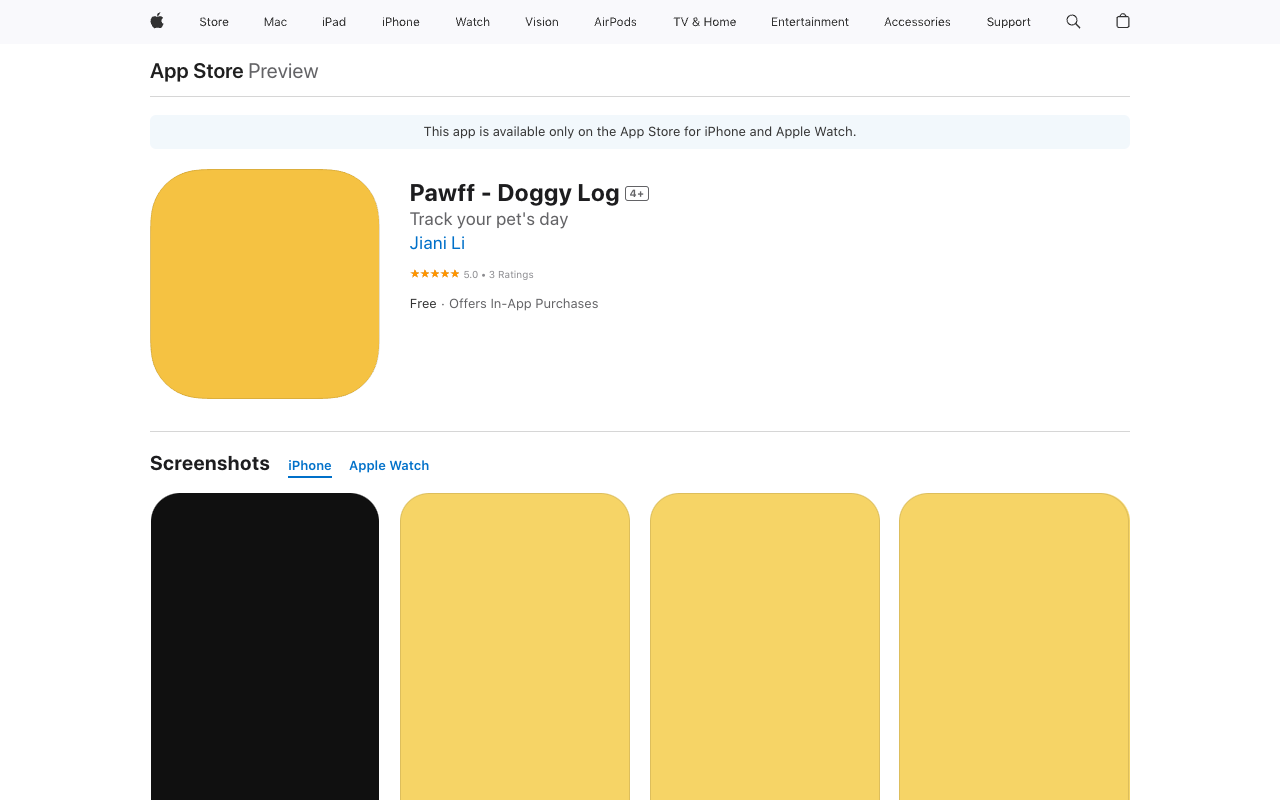Image resolution: width=1280 pixels, height=800 pixels.
Task: Click the Screenshots section heading
Action: point(210,463)
